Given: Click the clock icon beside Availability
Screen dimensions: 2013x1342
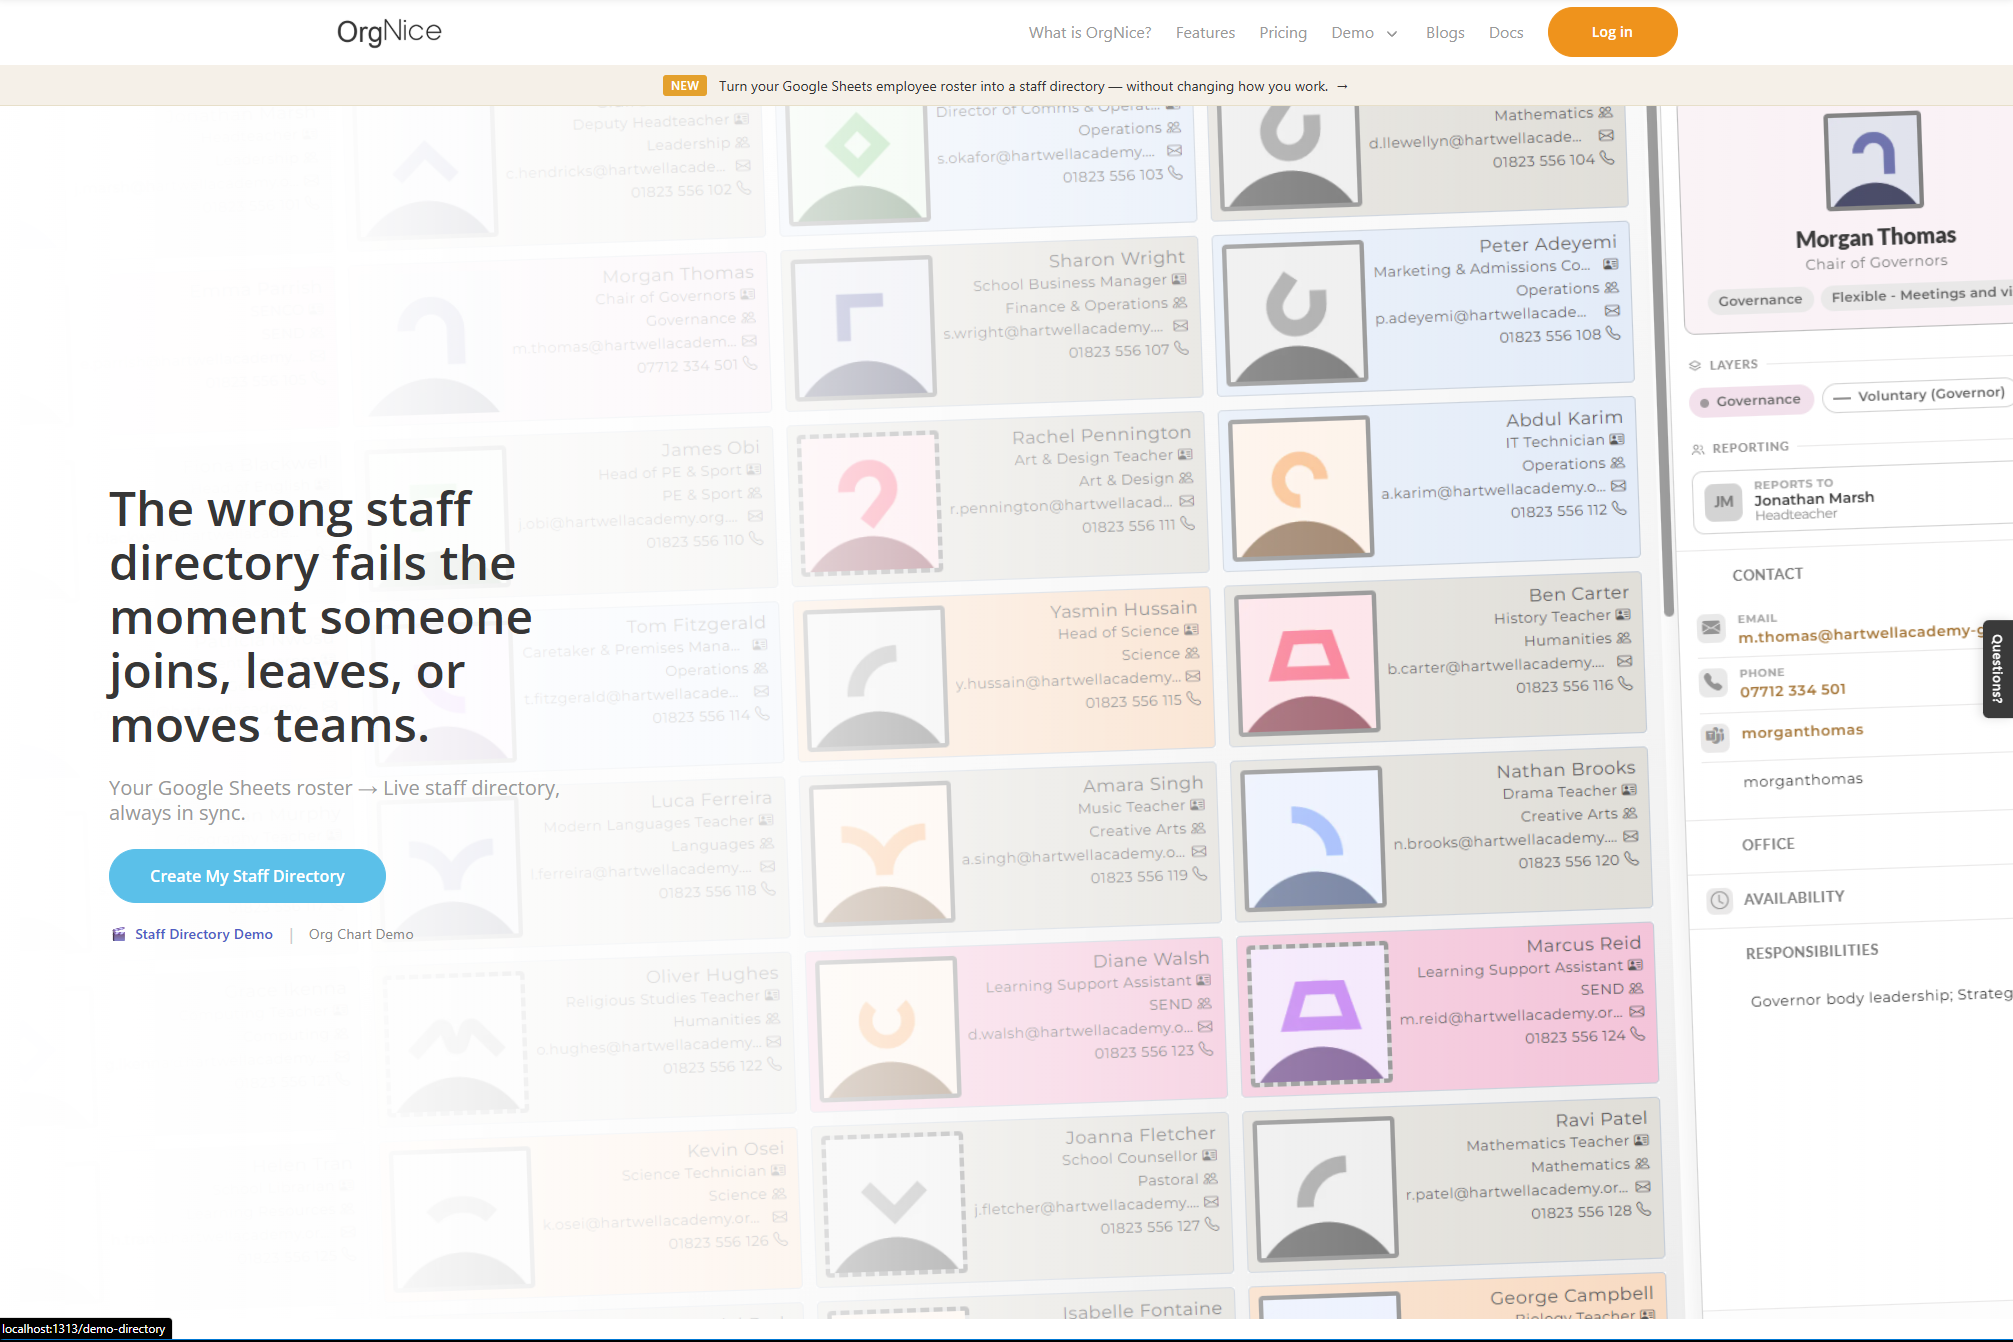Looking at the screenshot, I should click(1719, 900).
